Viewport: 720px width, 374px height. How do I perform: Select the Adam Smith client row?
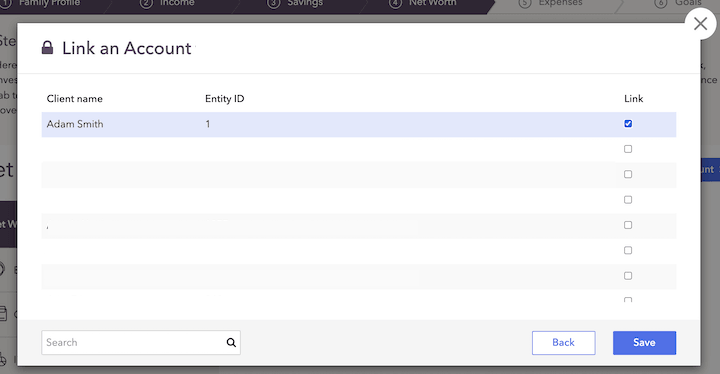point(359,124)
